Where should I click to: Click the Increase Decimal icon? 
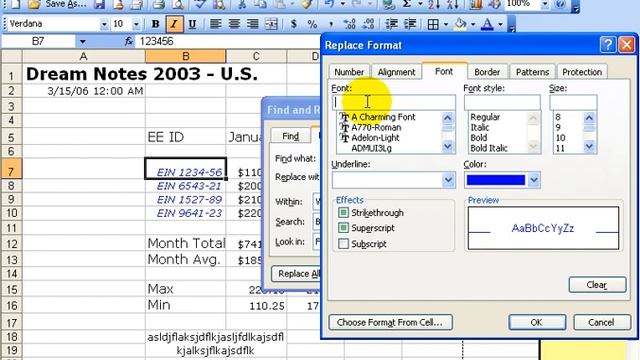pyautogui.click(x=349, y=24)
